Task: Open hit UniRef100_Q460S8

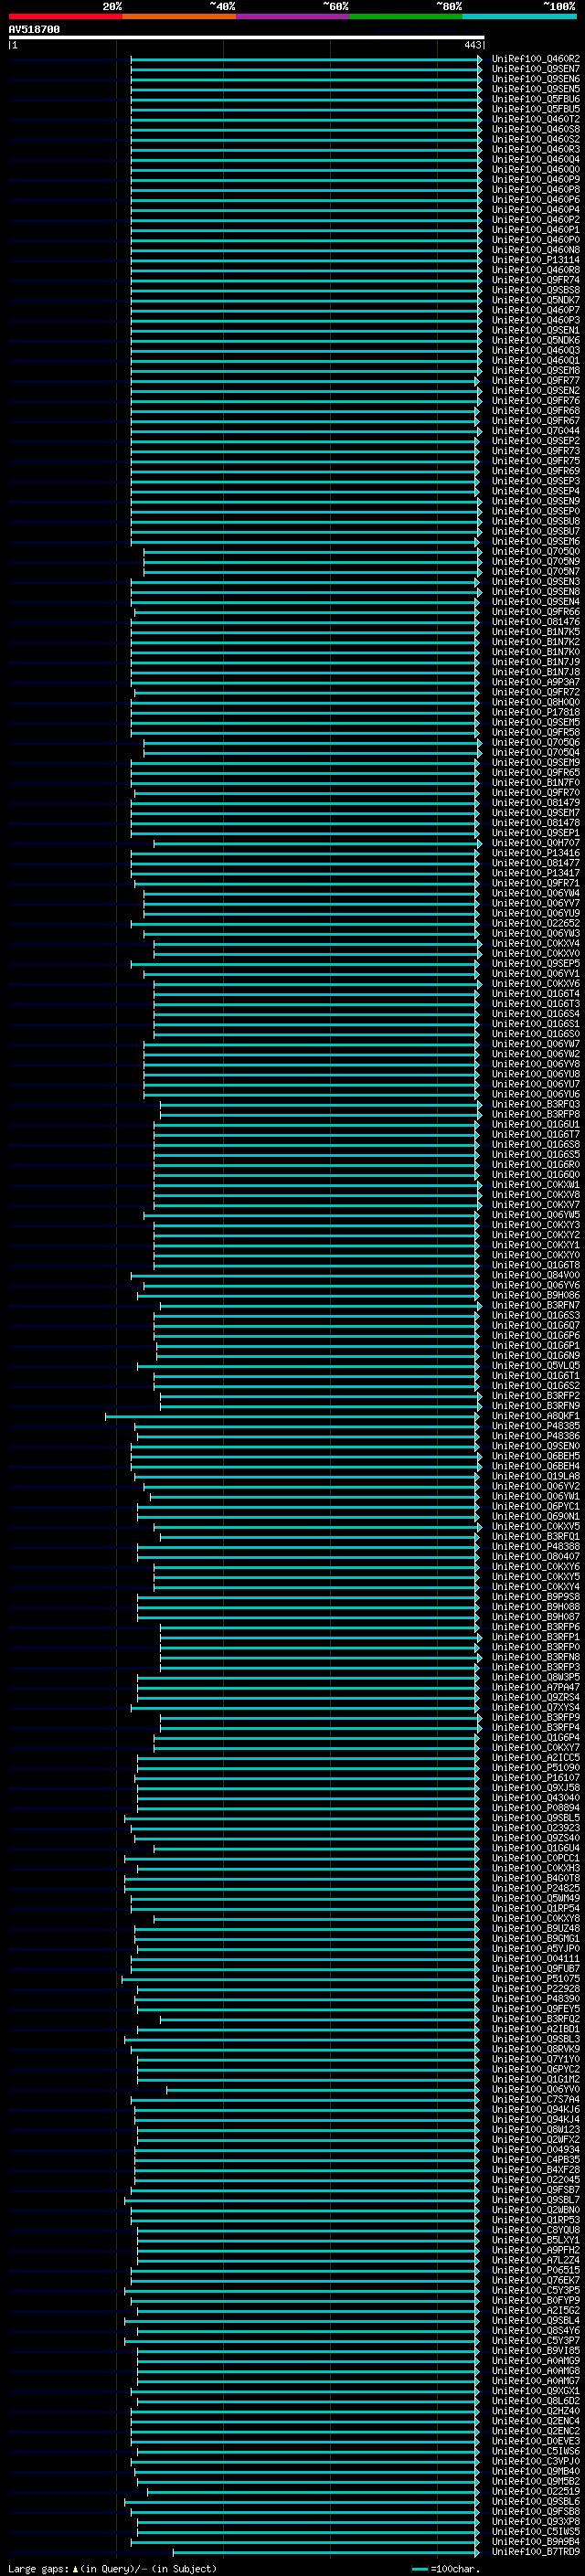Action: click(535, 129)
